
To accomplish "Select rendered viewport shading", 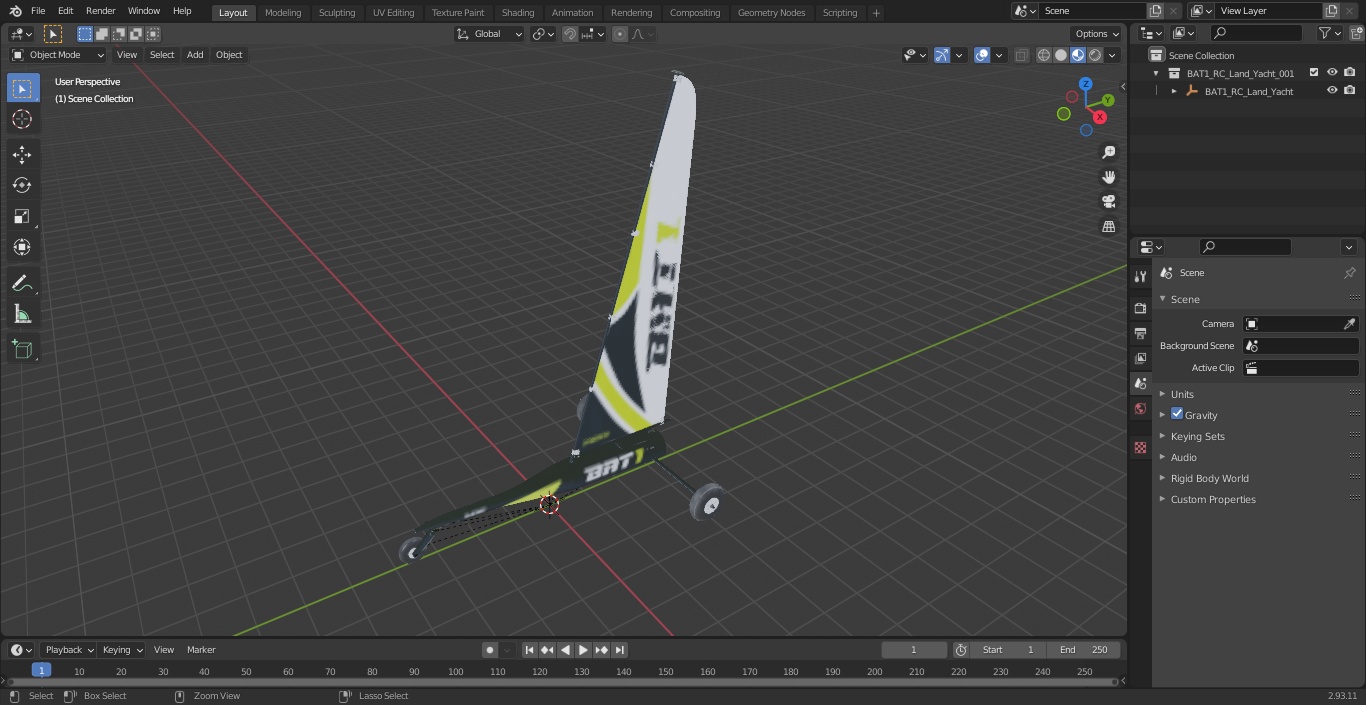I will pyautogui.click(x=1095, y=55).
